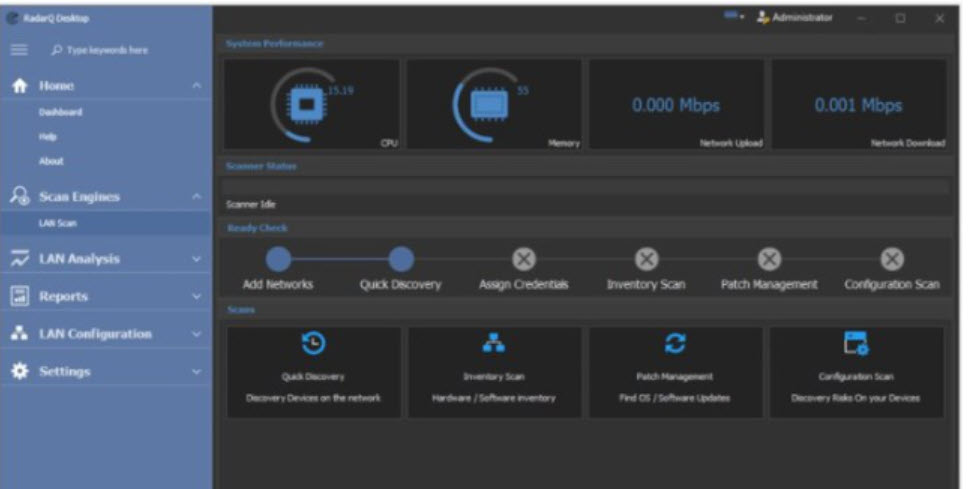The image size is (968, 489).
Task: Click the Network Download 0.001 Mbps panel
Action: click(x=859, y=104)
